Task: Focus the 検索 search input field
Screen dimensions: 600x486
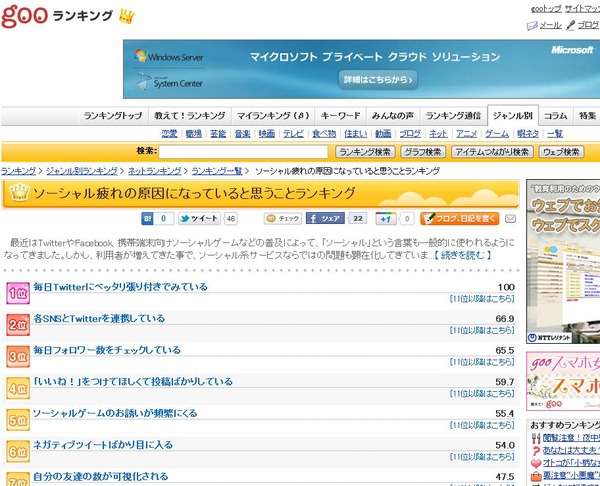Action: (243, 152)
